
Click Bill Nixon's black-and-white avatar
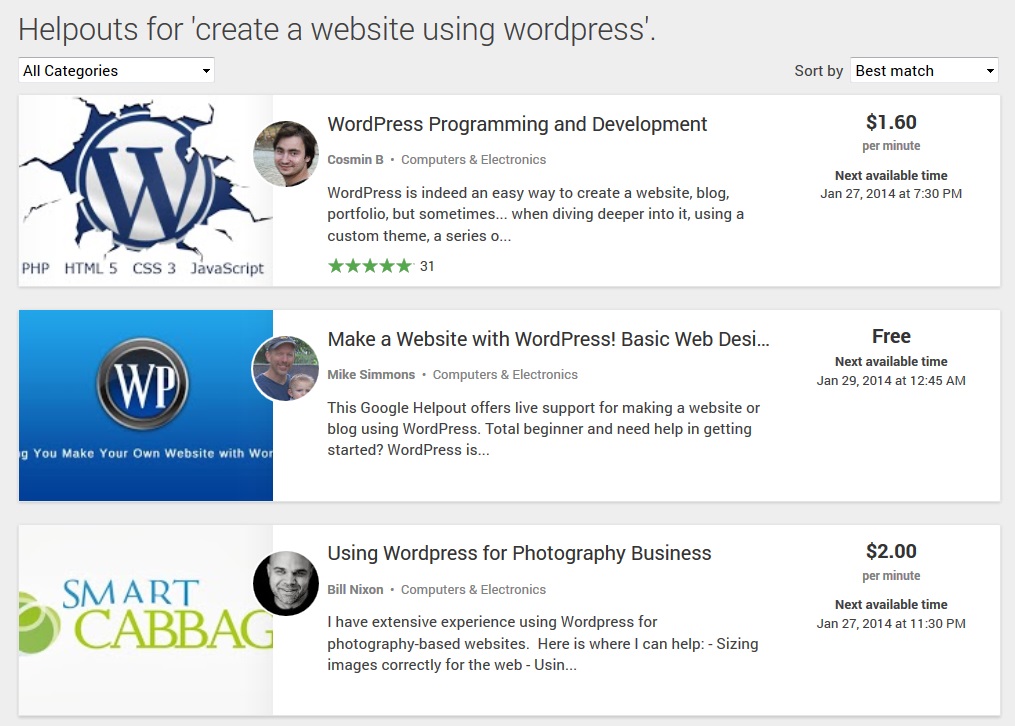point(286,583)
